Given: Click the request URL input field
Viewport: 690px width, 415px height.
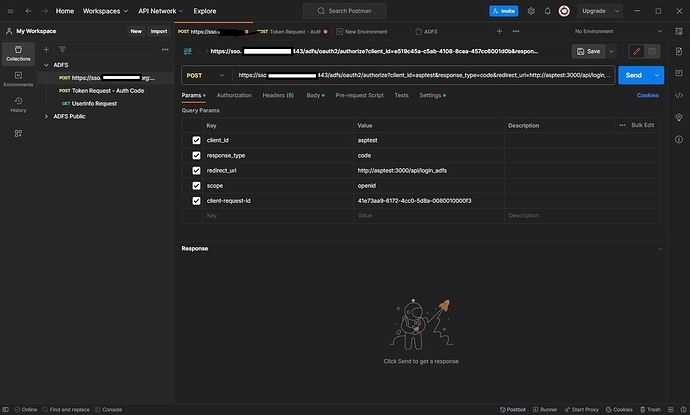Looking at the screenshot, I should tap(423, 75).
